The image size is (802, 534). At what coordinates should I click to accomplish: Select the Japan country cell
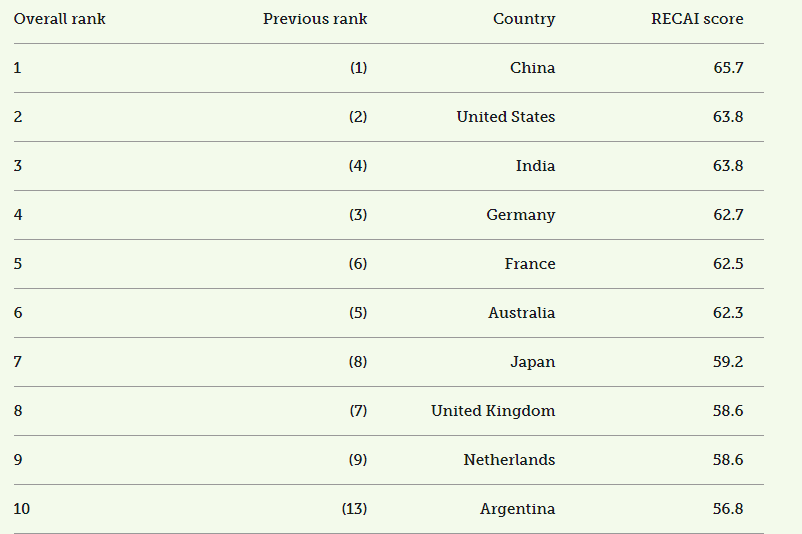point(532,362)
